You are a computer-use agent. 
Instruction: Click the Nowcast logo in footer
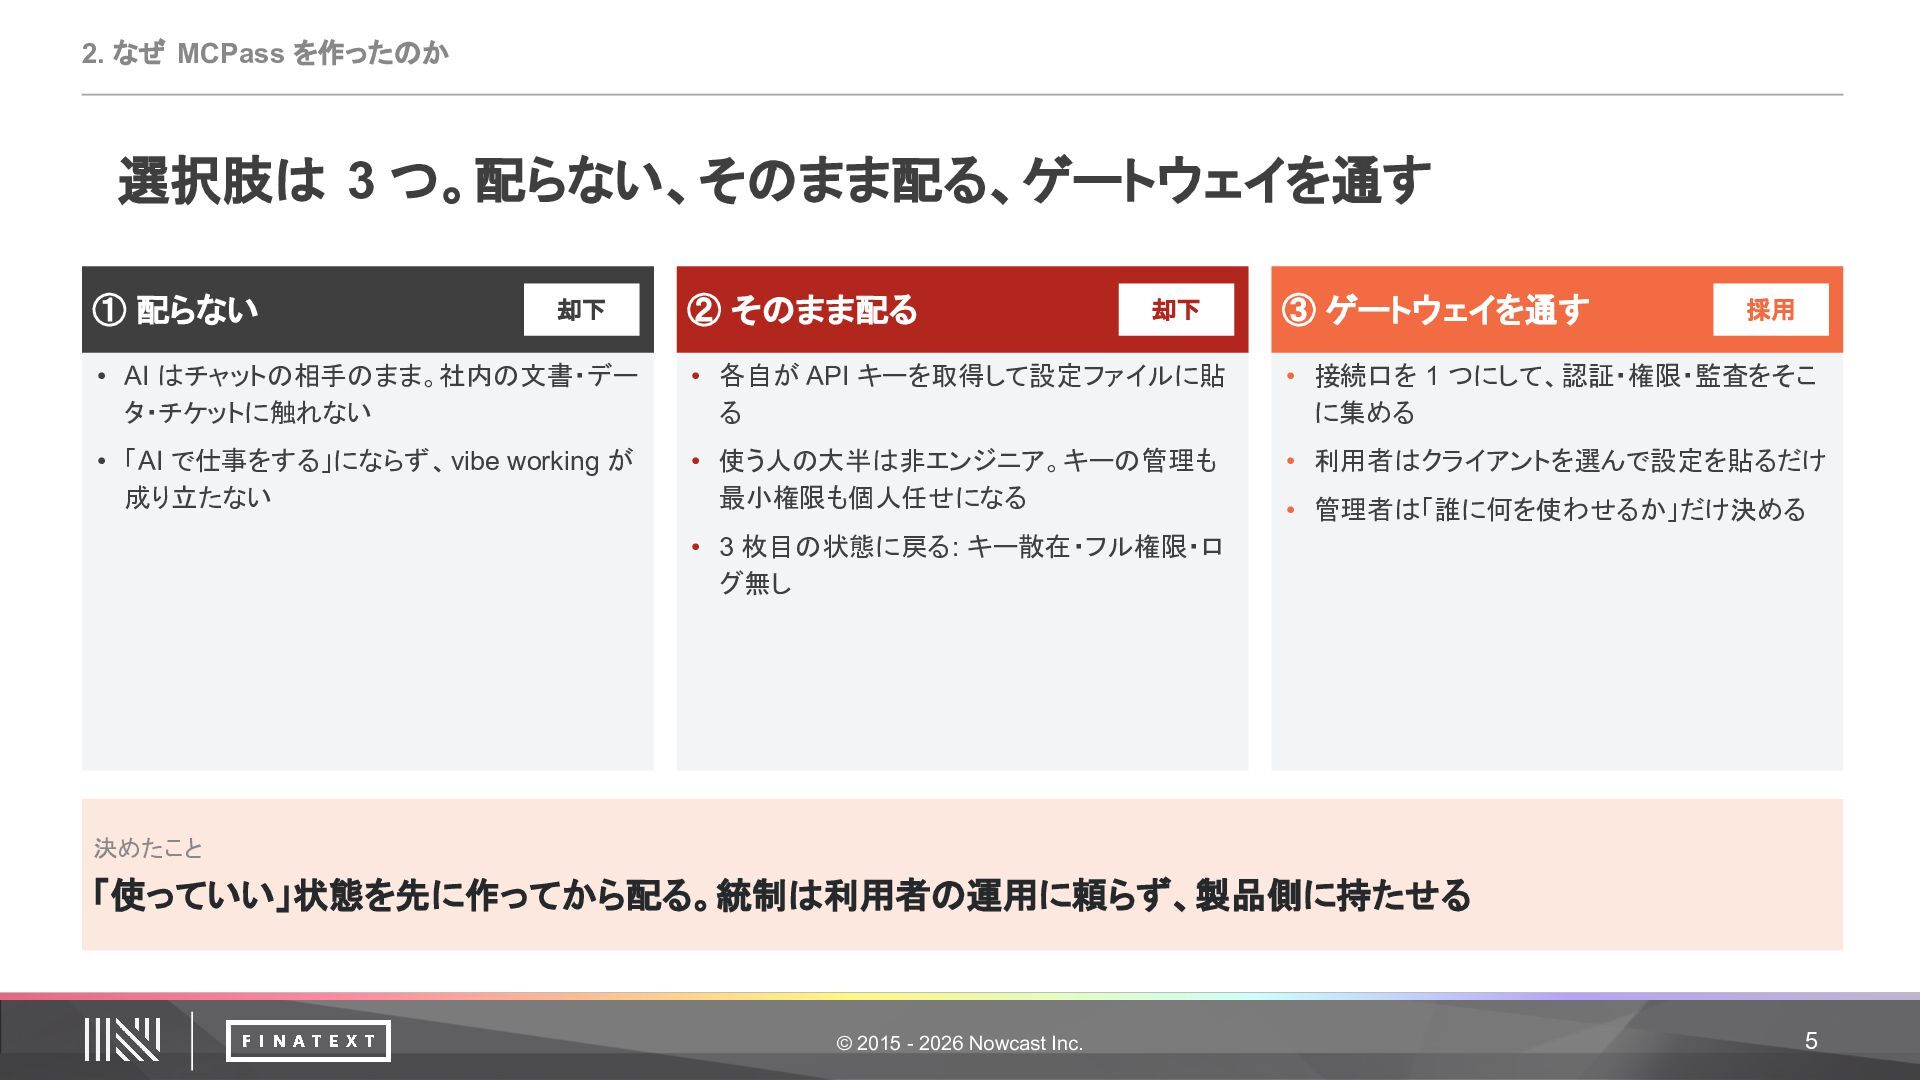(x=122, y=1040)
